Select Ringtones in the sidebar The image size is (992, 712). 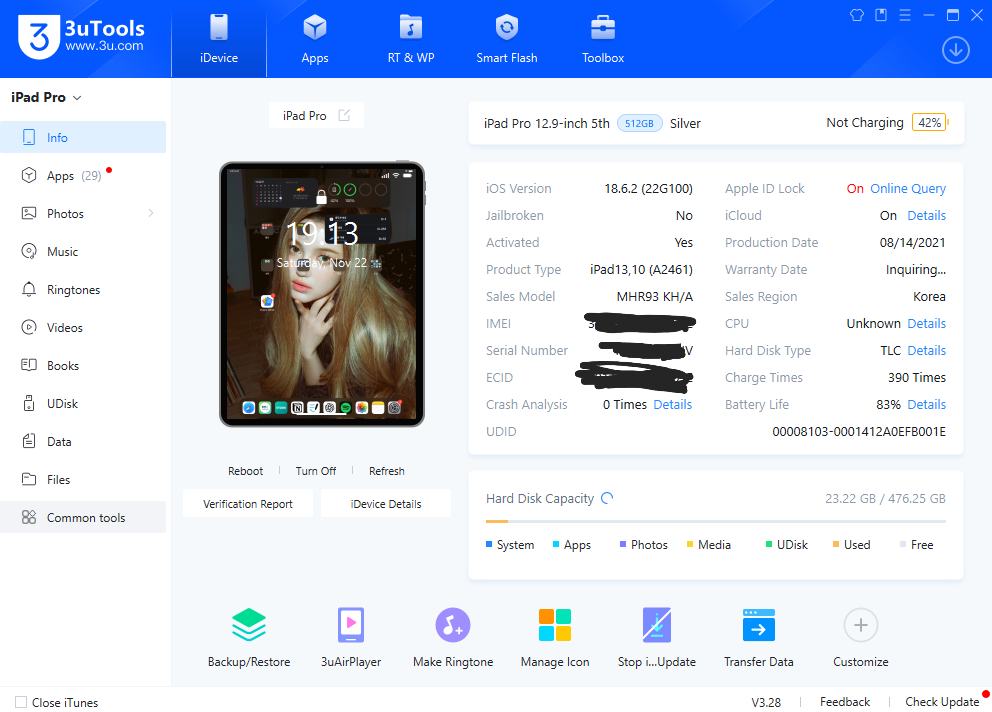[x=73, y=290]
